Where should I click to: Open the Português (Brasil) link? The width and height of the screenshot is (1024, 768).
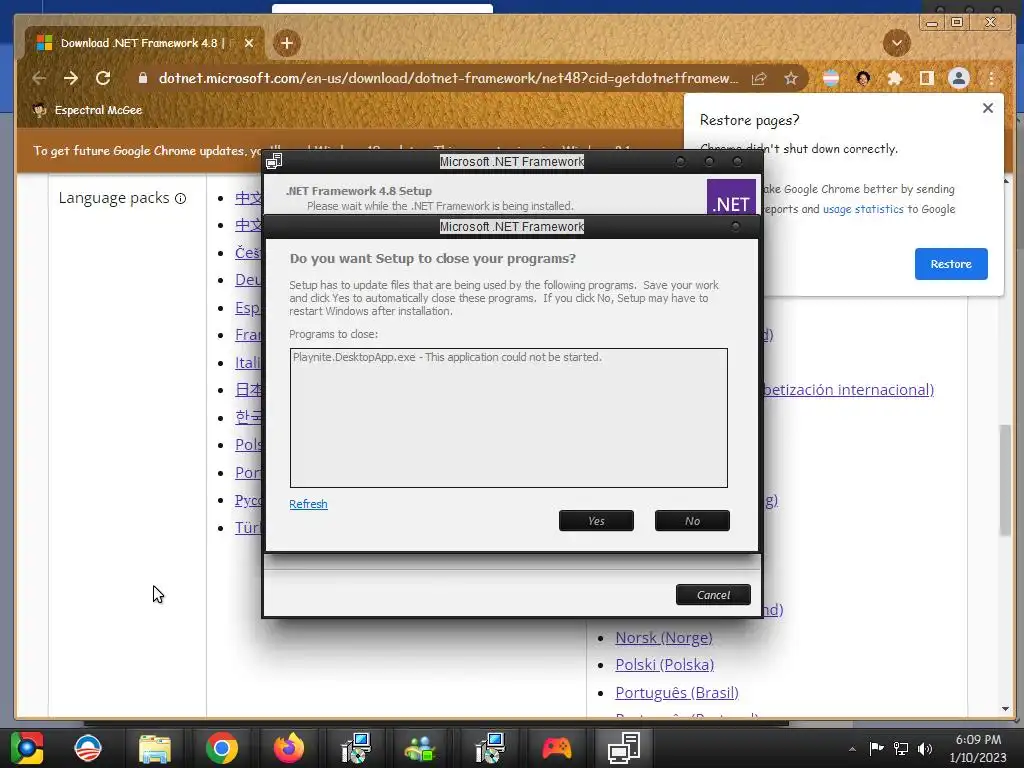tap(677, 692)
